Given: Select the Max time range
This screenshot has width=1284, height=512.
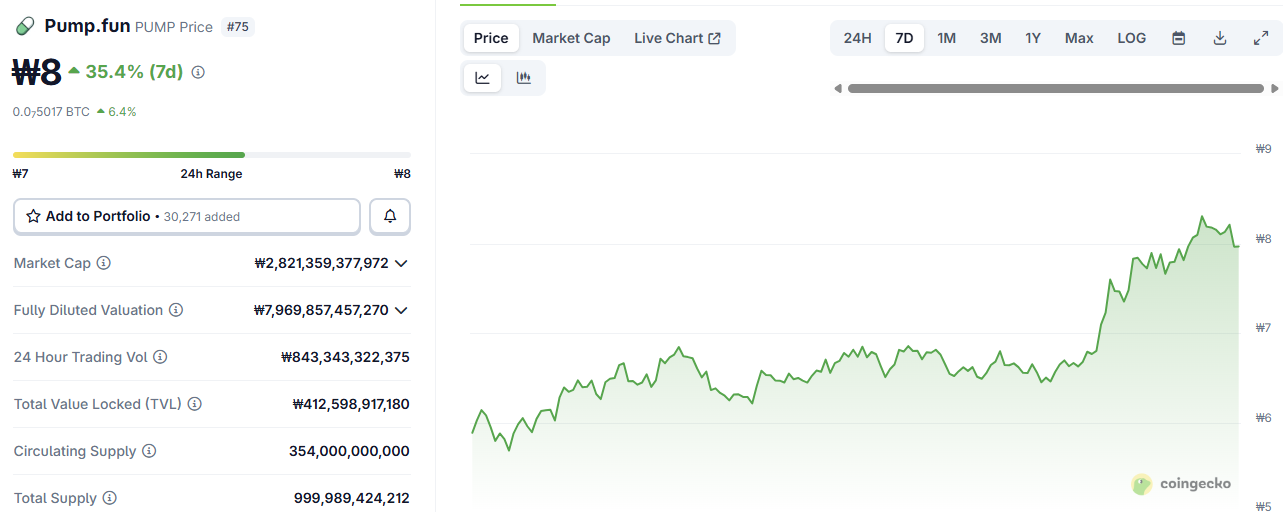Looking at the screenshot, I should click(x=1079, y=38).
